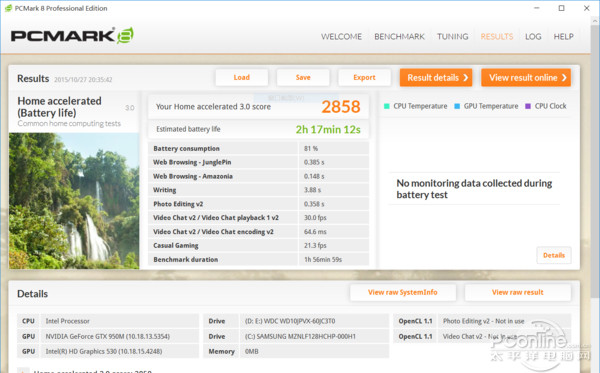Switch to the BENCHMARK tab
Viewport: 600px width, 373px height.
click(399, 37)
